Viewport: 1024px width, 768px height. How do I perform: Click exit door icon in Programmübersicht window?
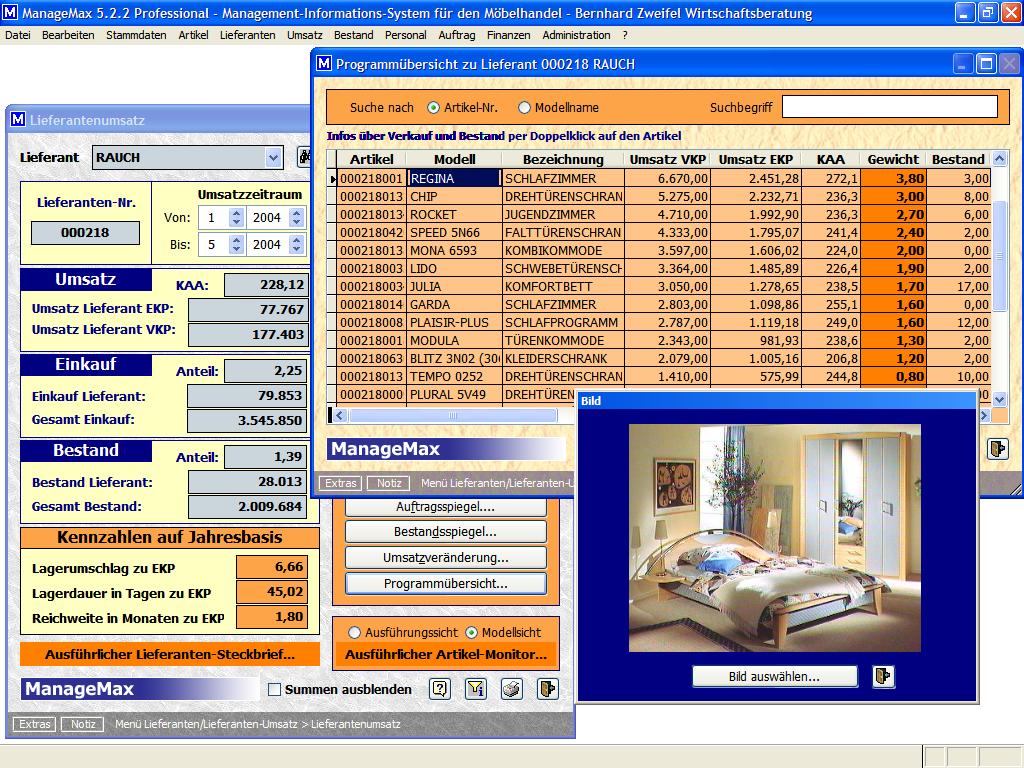997,449
